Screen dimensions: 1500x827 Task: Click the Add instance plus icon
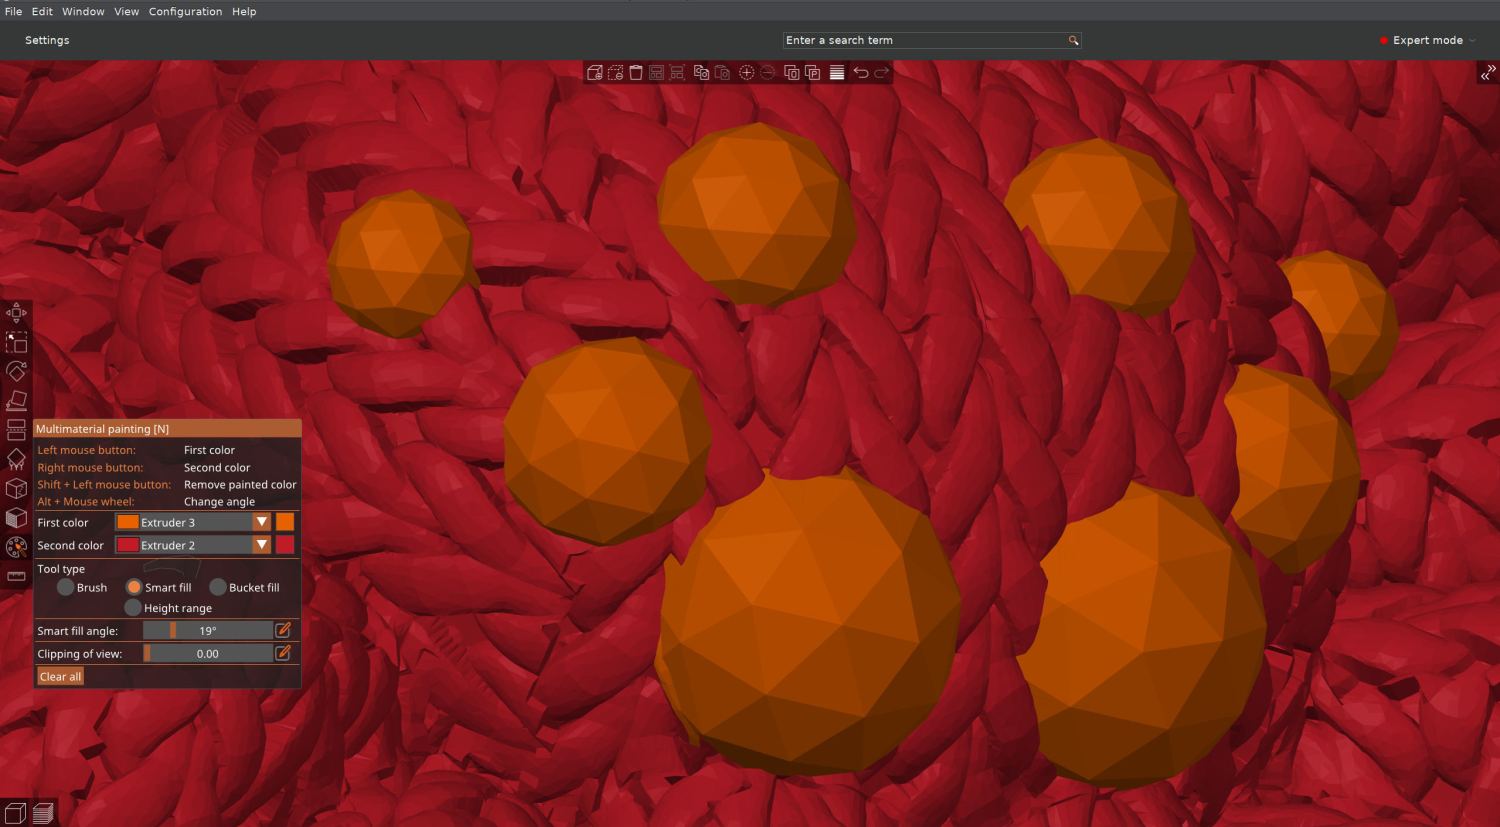746,73
